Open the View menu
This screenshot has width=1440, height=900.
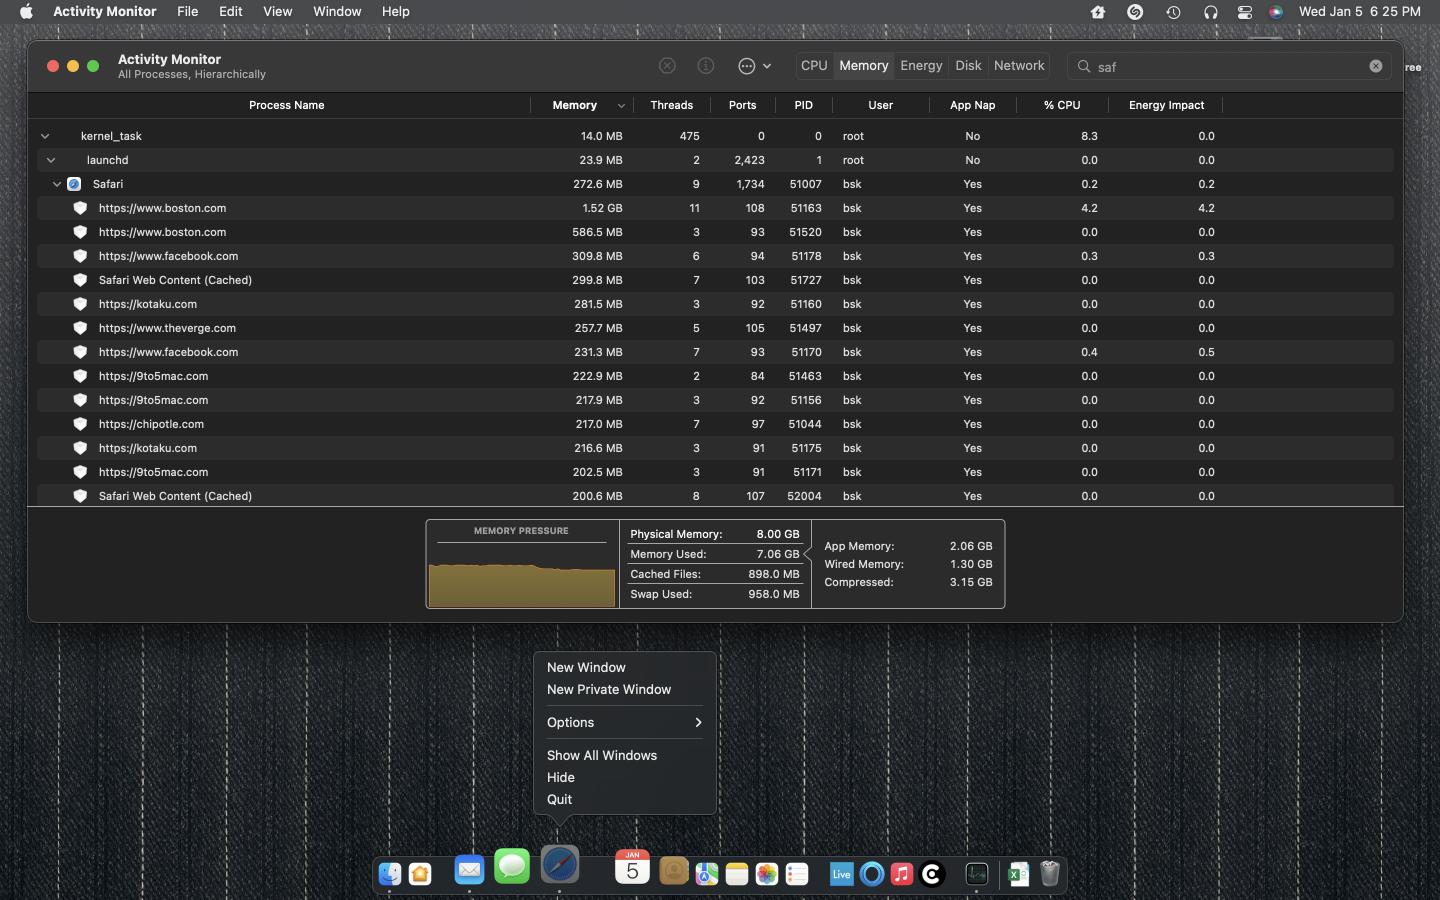click(277, 12)
